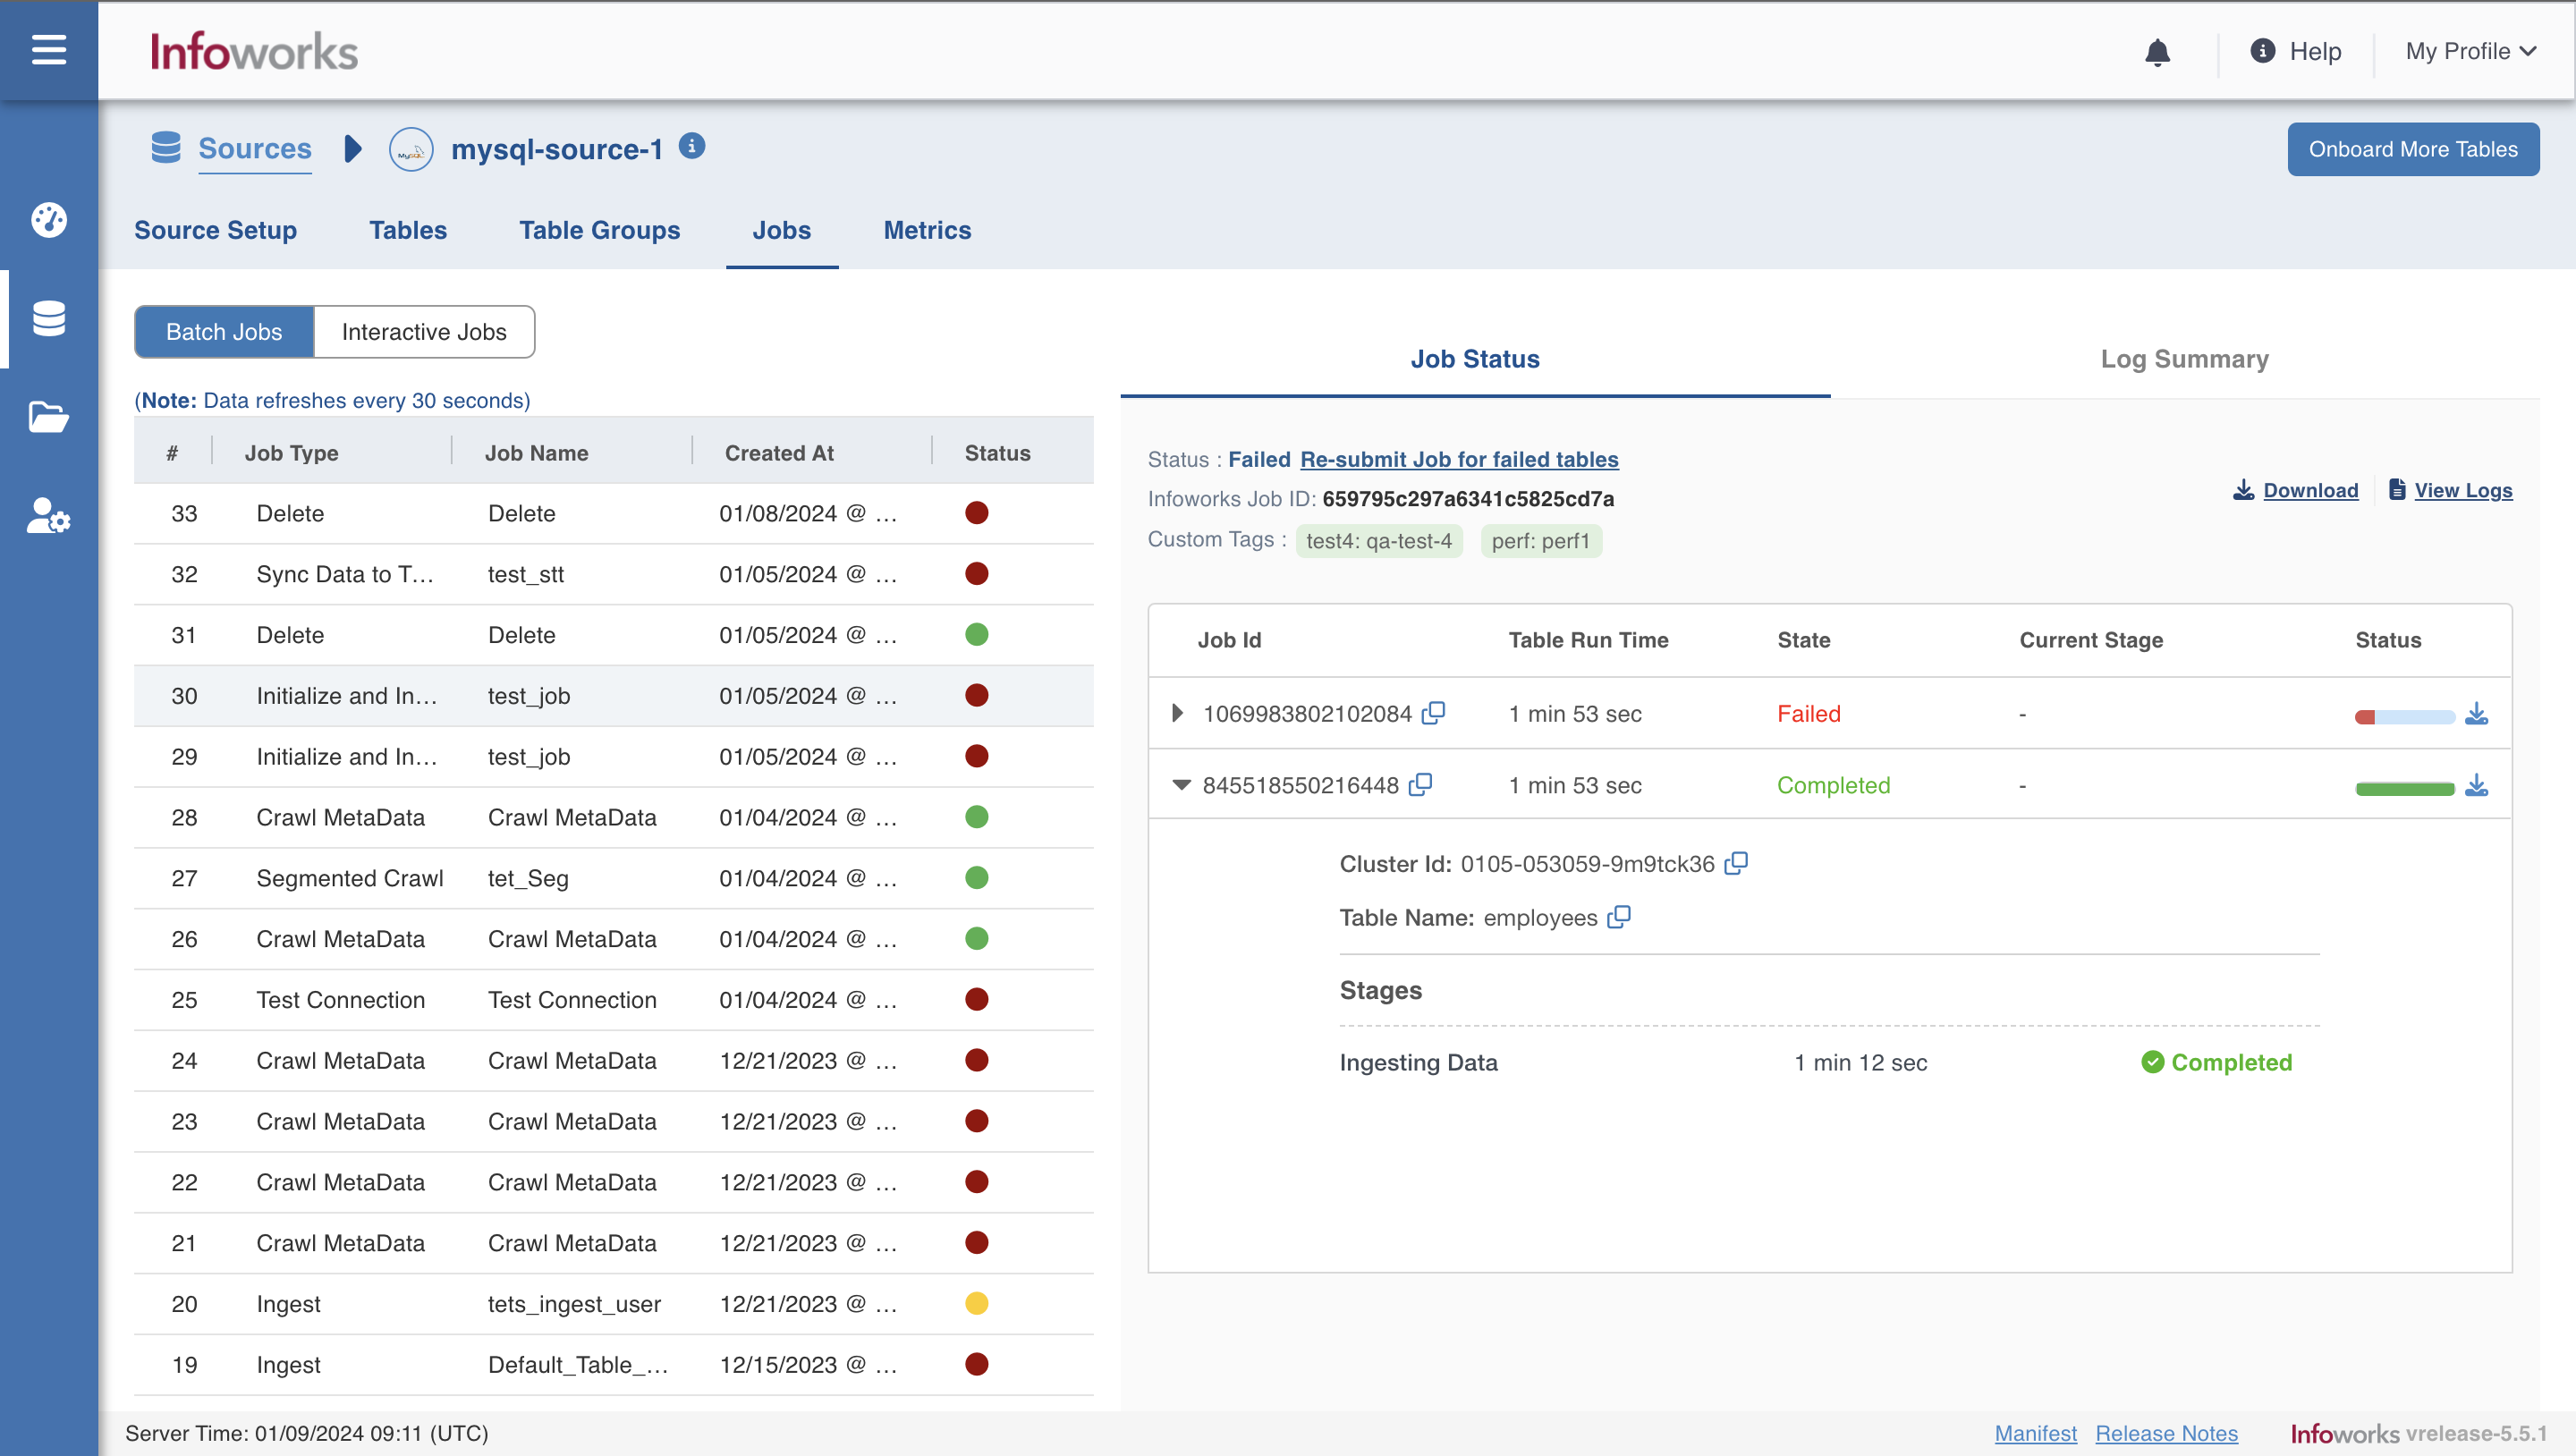Image resolution: width=2576 pixels, height=1456 pixels.
Task: Click Re-submit Job for failed tables link
Action: (1459, 459)
